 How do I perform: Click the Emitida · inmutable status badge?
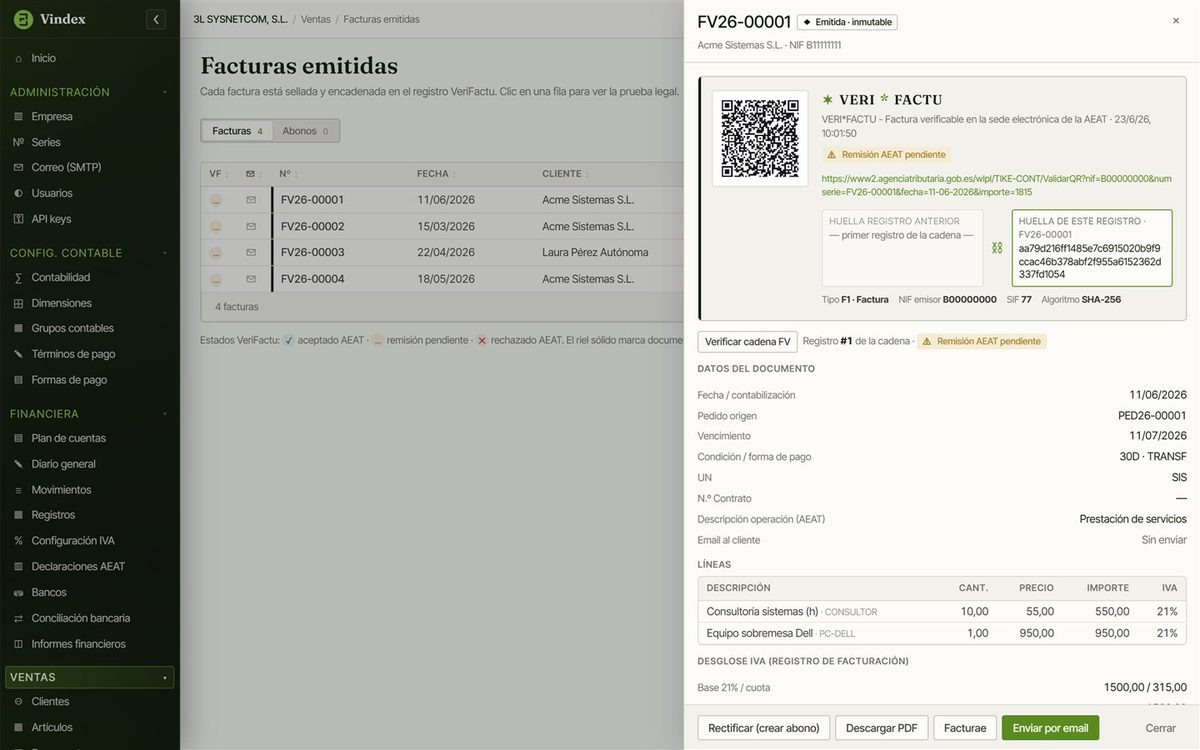[847, 22]
